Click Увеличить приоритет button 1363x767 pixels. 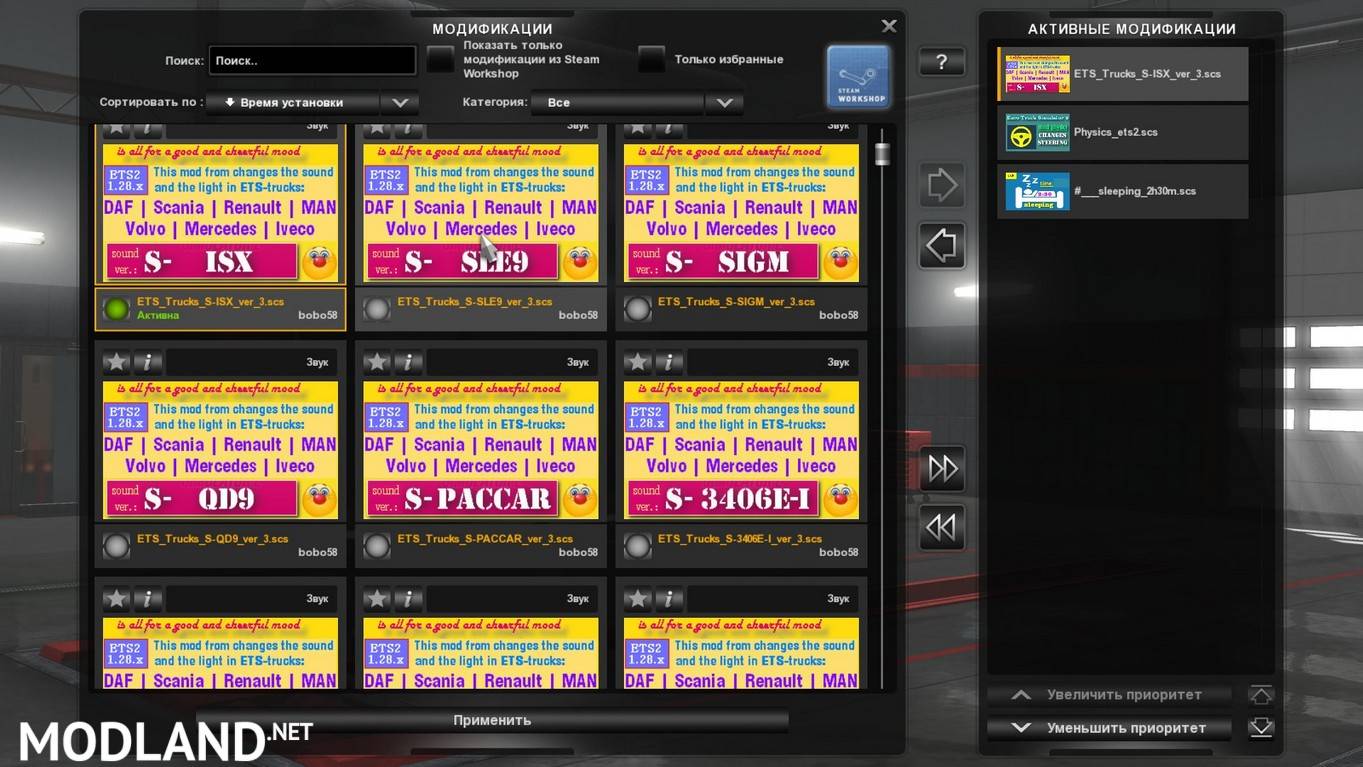pos(1110,695)
